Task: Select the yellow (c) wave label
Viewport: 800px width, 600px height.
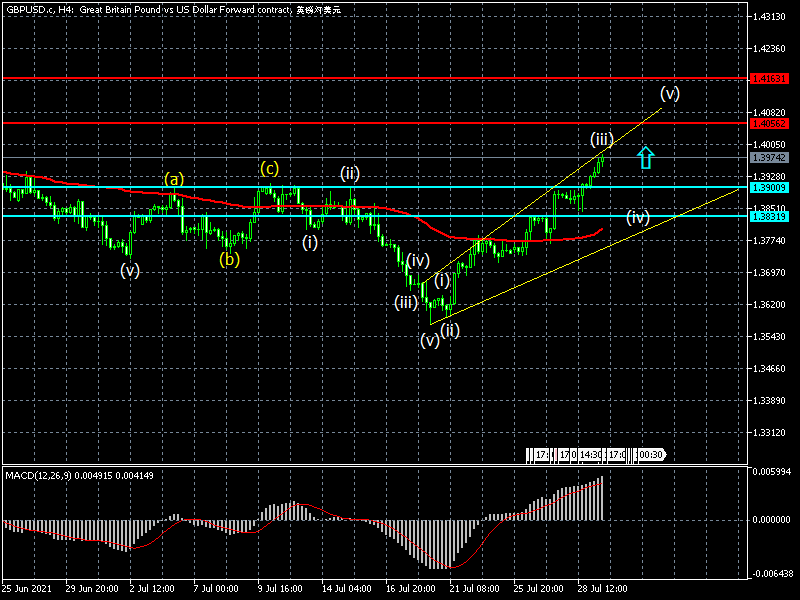Action: click(270, 168)
